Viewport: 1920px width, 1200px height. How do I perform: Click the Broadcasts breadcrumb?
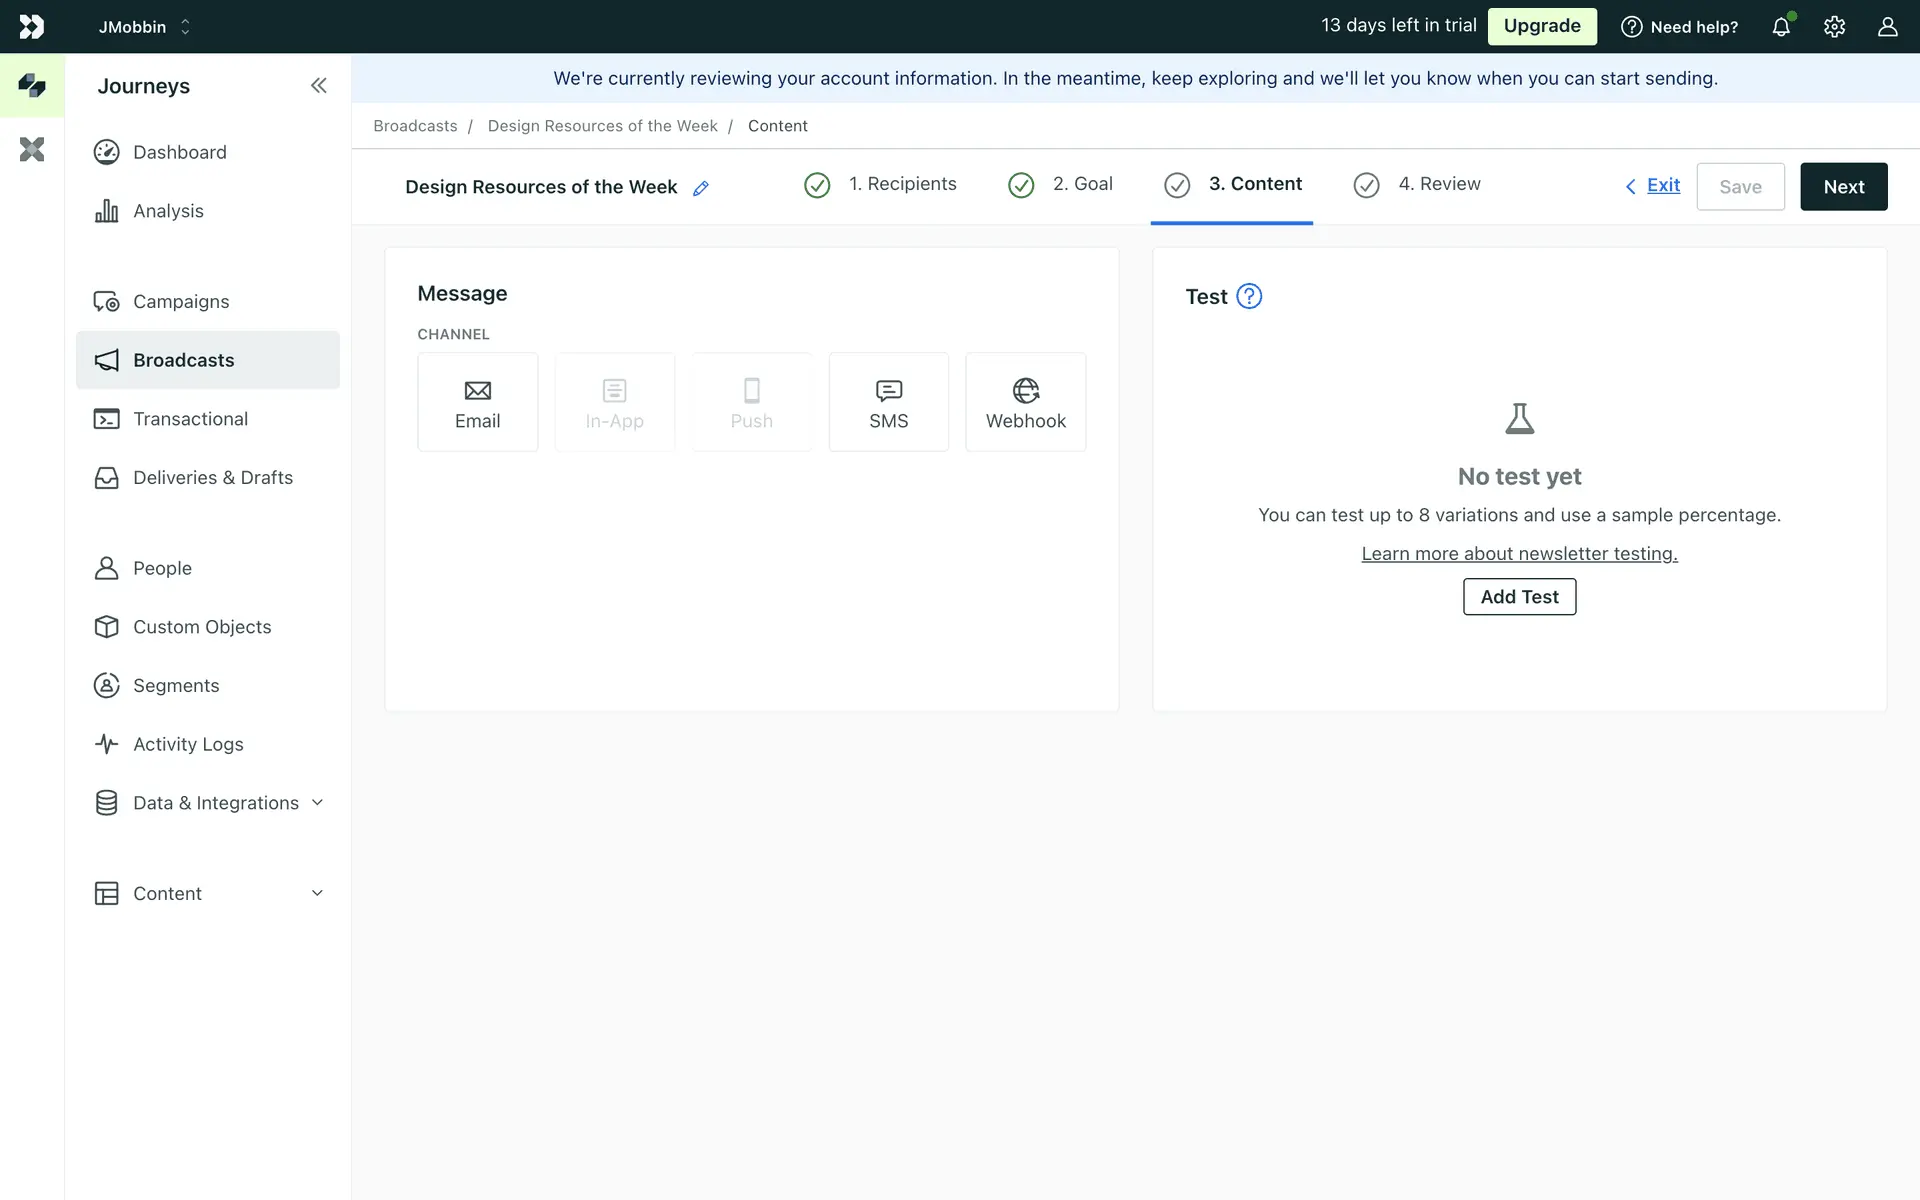[415, 126]
